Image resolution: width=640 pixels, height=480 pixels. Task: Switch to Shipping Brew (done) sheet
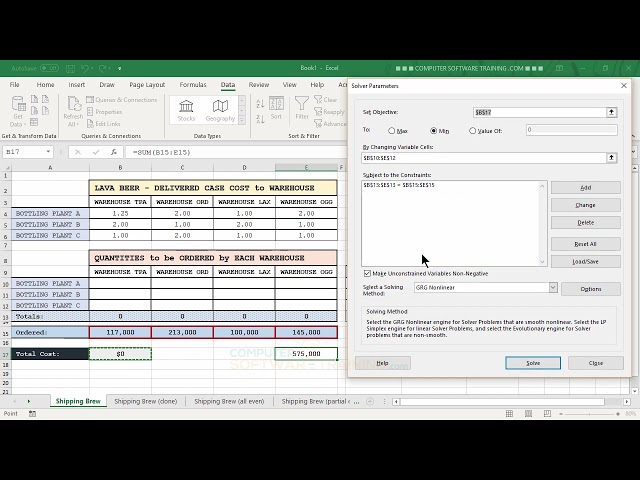tap(146, 402)
